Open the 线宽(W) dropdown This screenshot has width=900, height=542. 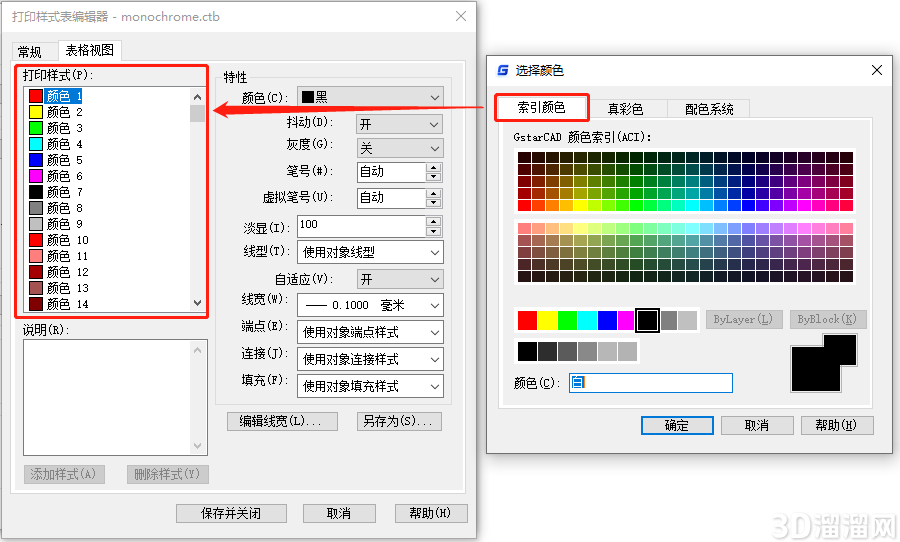(370, 305)
